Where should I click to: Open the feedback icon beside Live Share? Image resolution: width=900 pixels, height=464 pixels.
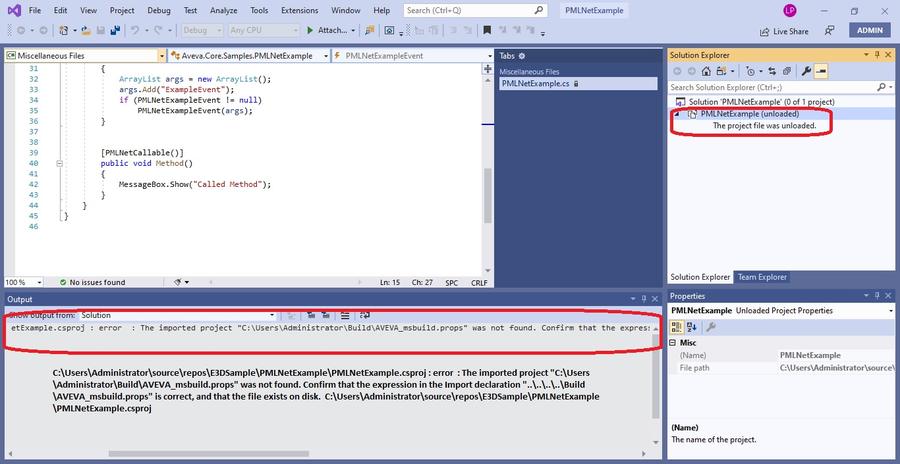click(829, 31)
